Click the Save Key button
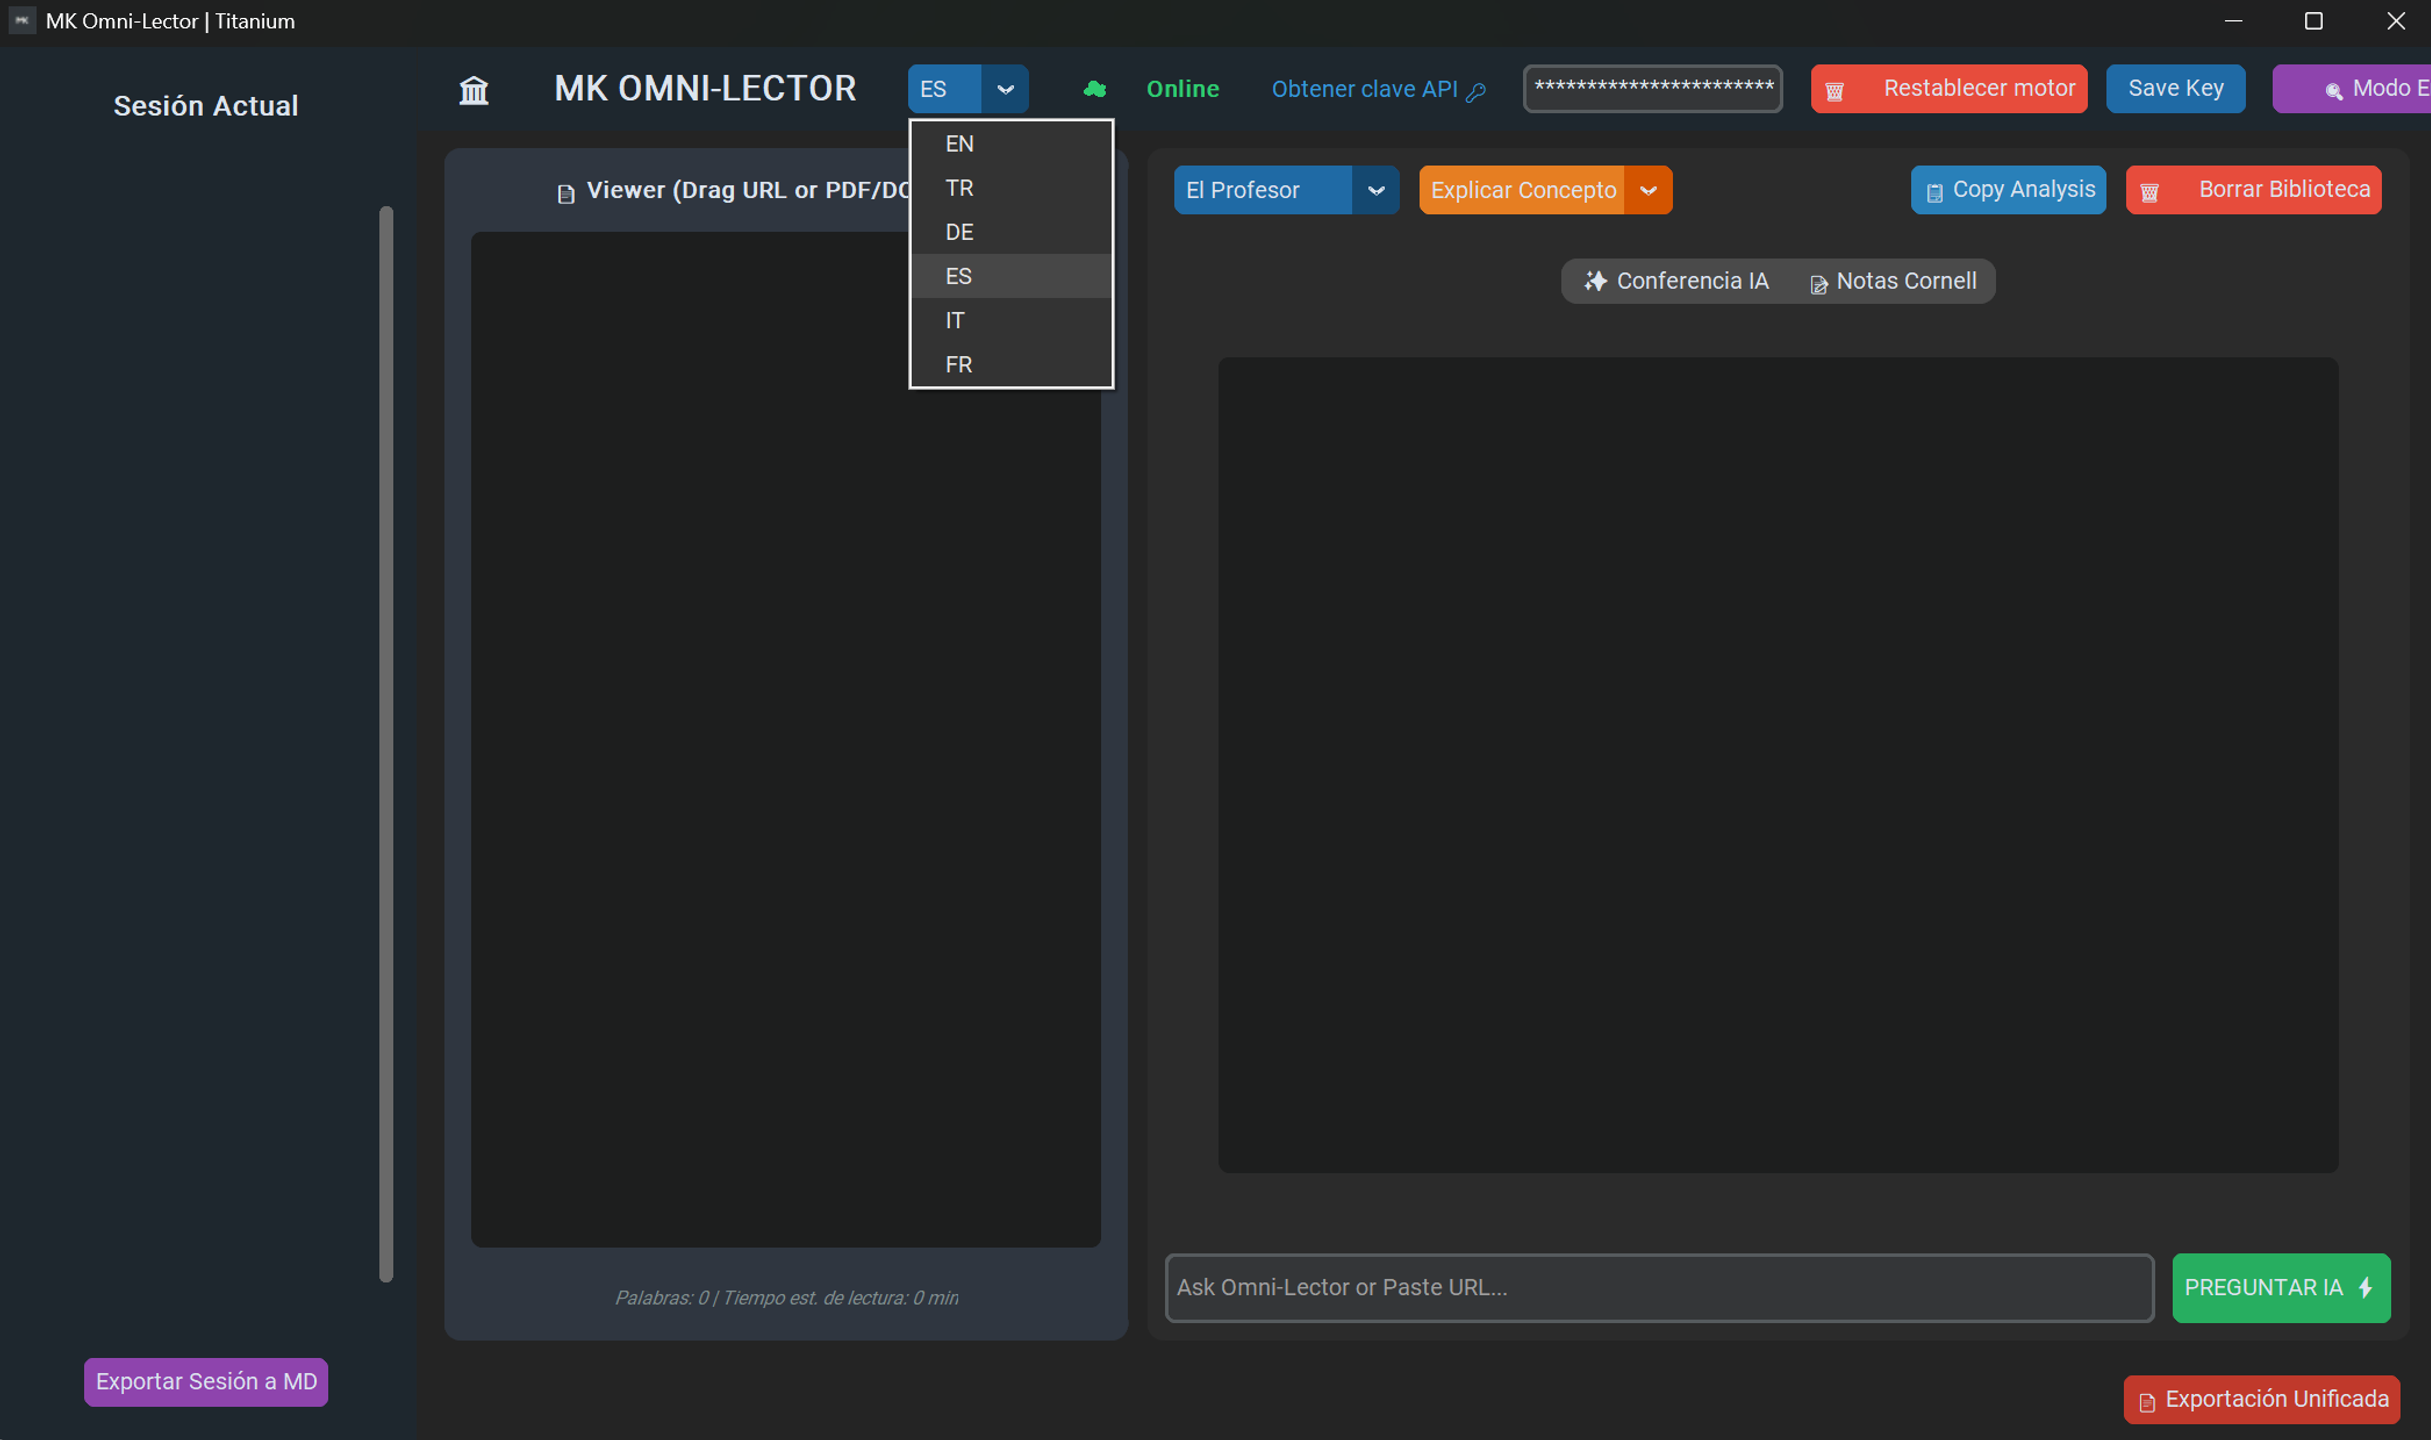This screenshot has width=2431, height=1440. [x=2175, y=89]
